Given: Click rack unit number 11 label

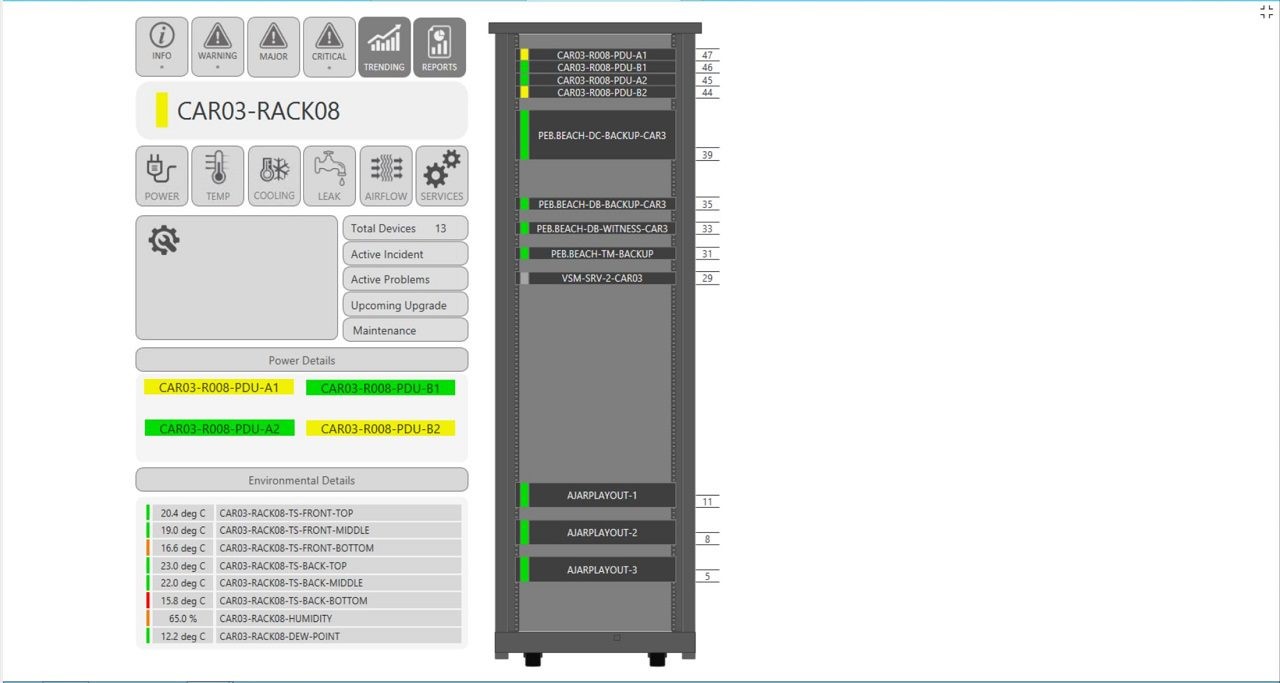Looking at the screenshot, I should (707, 502).
